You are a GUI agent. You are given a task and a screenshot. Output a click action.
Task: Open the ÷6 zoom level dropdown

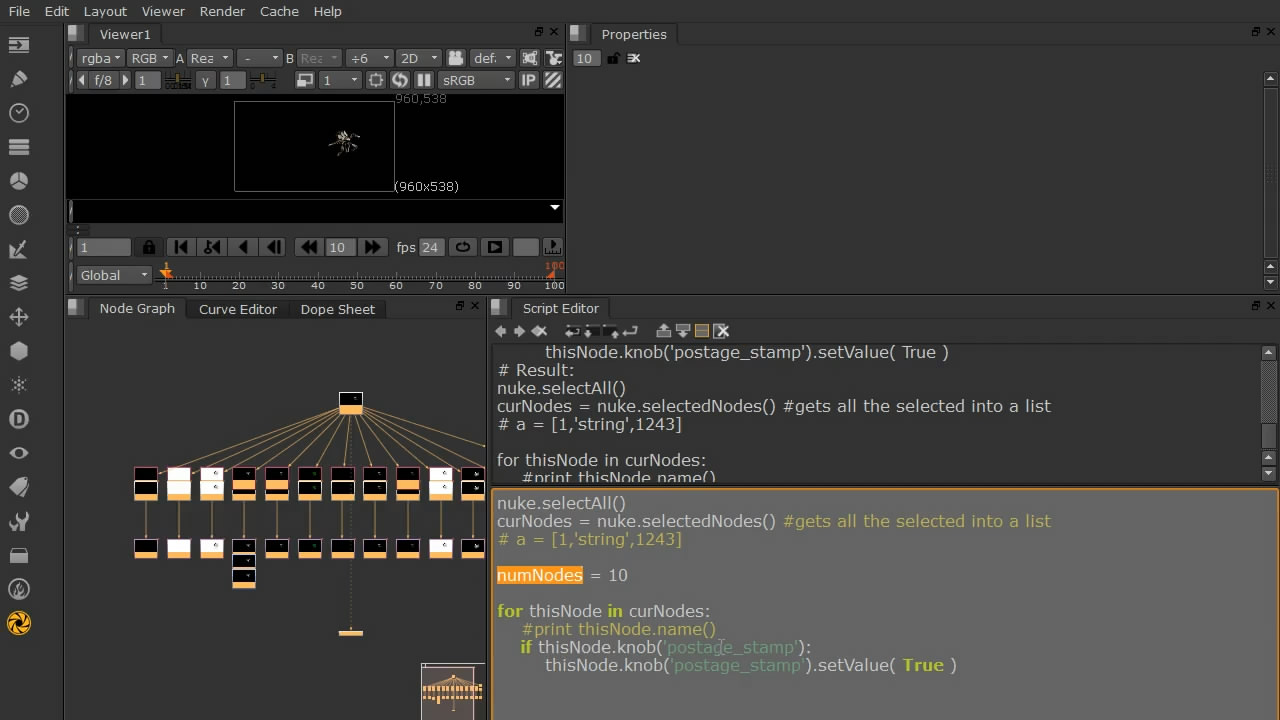pyautogui.click(x=370, y=58)
